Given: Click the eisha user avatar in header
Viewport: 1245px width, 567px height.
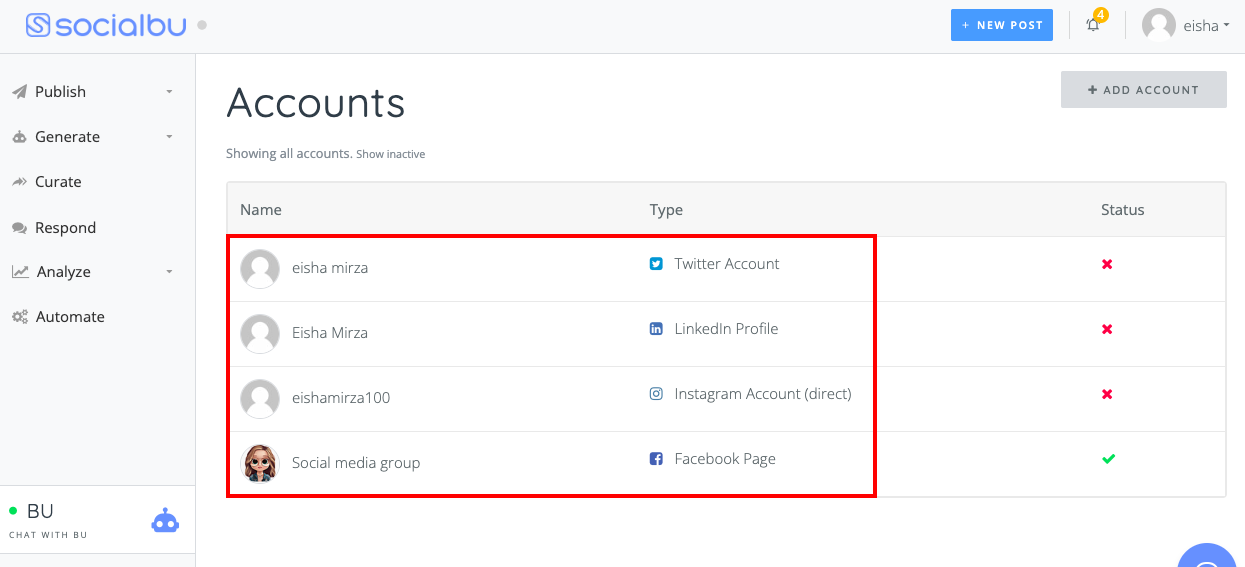Looking at the screenshot, I should [x=1158, y=25].
